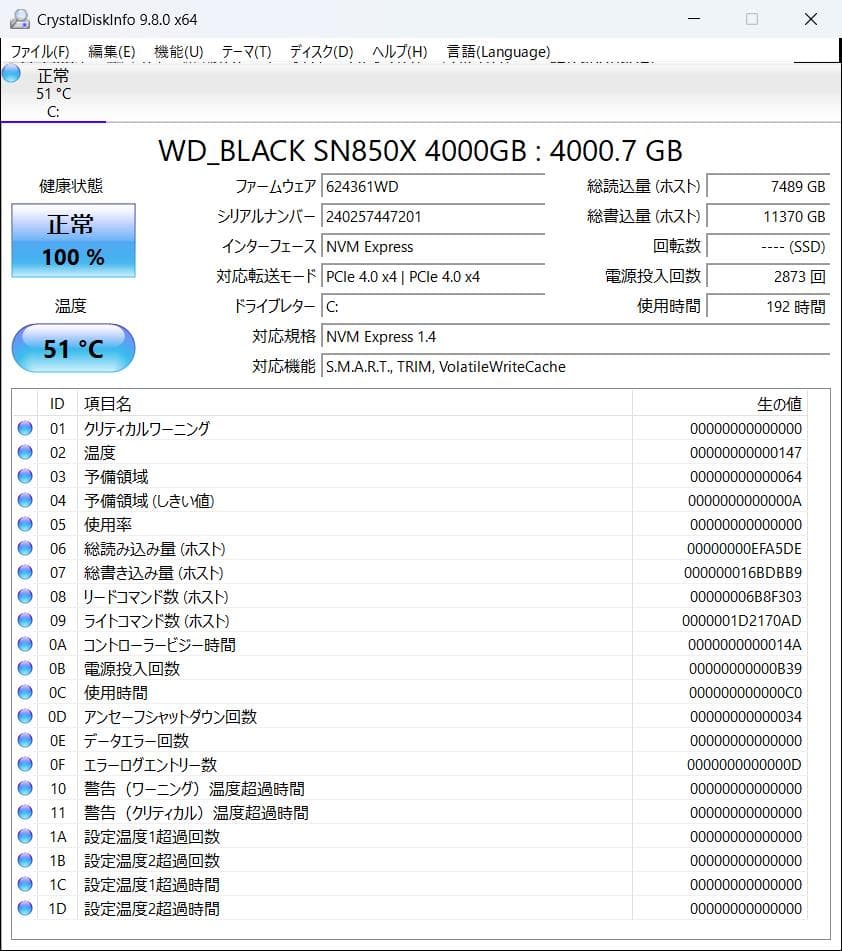Click the raw value 00000000EFA5DE
Screen dimensions: 842x951
tap(744, 549)
